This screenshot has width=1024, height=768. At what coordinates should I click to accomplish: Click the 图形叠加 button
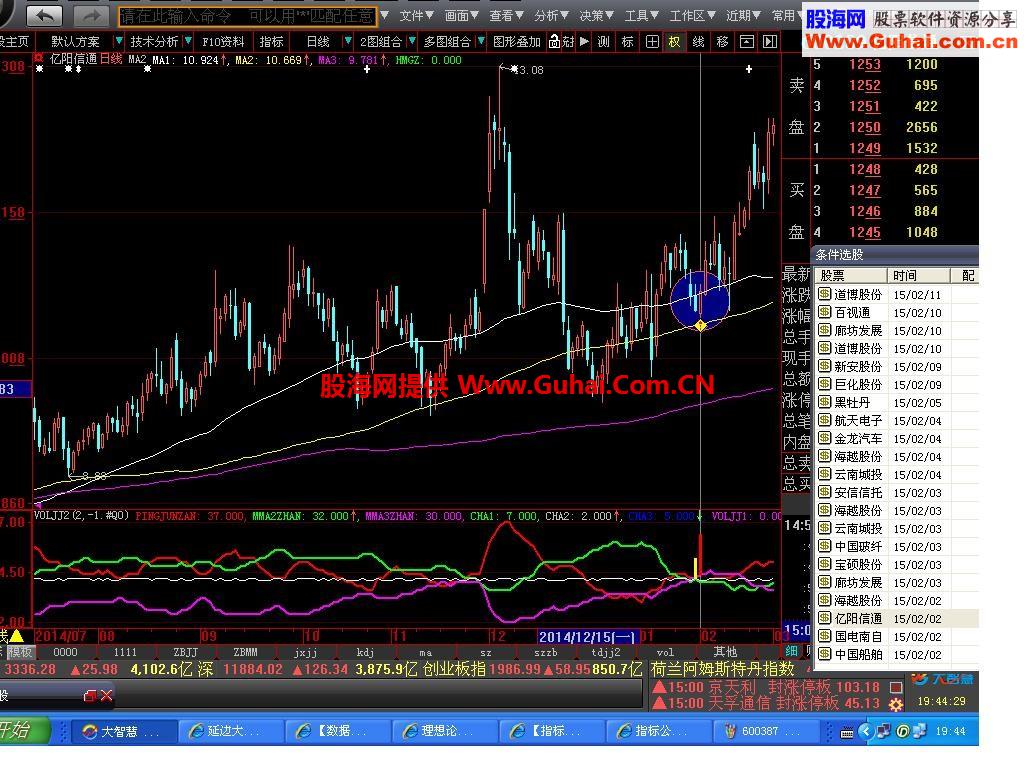click(x=517, y=42)
